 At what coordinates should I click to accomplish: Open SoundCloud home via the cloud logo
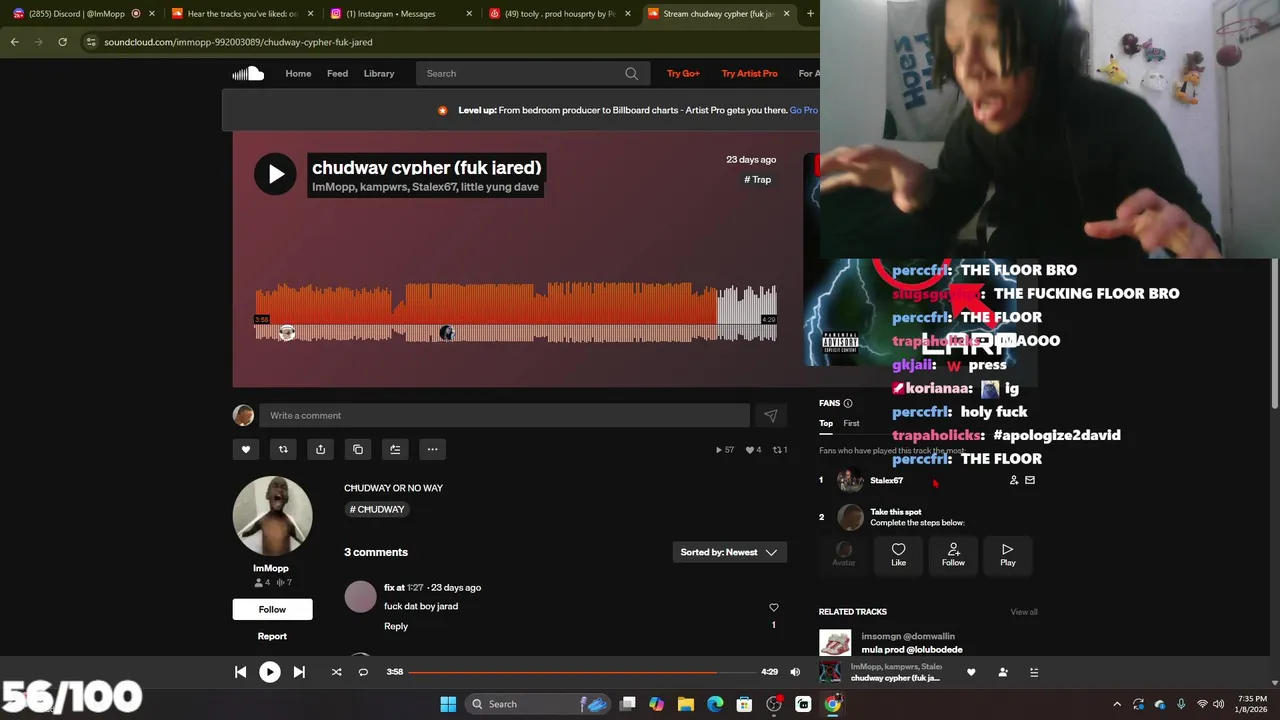(x=248, y=73)
